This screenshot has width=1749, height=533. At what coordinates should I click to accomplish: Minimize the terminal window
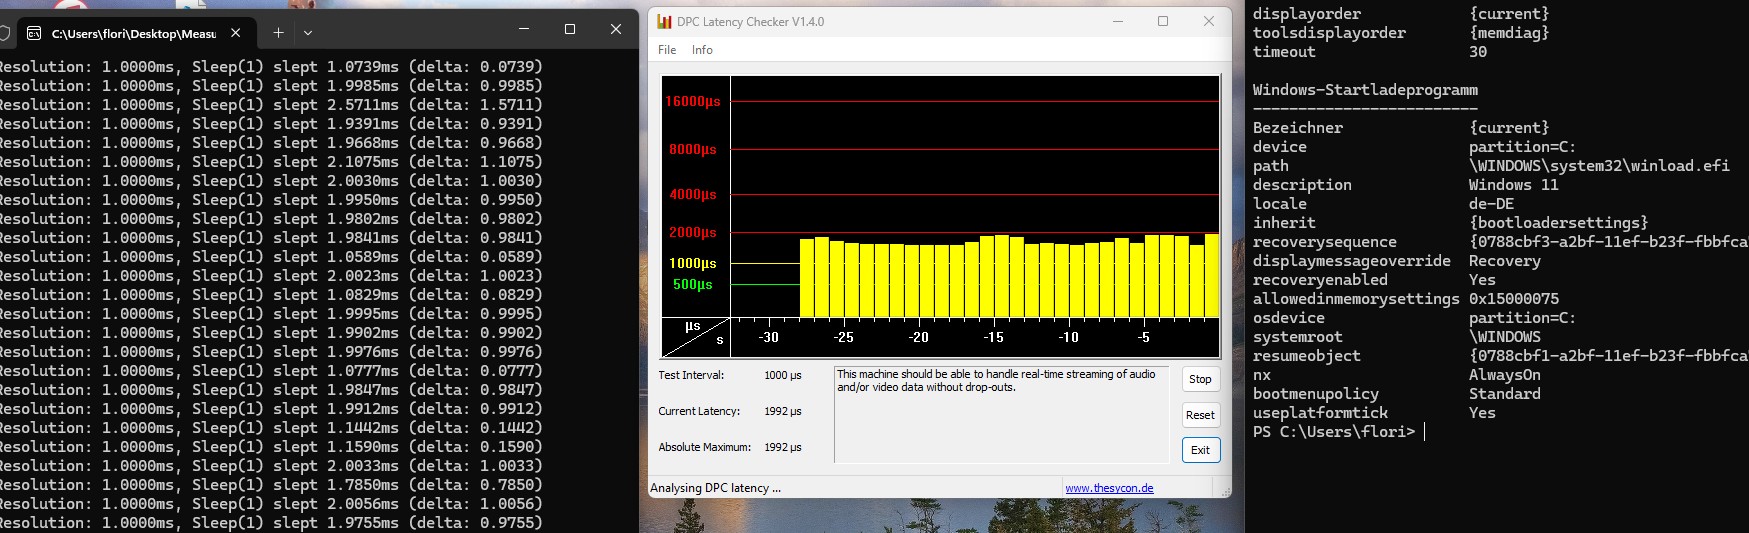coord(525,30)
